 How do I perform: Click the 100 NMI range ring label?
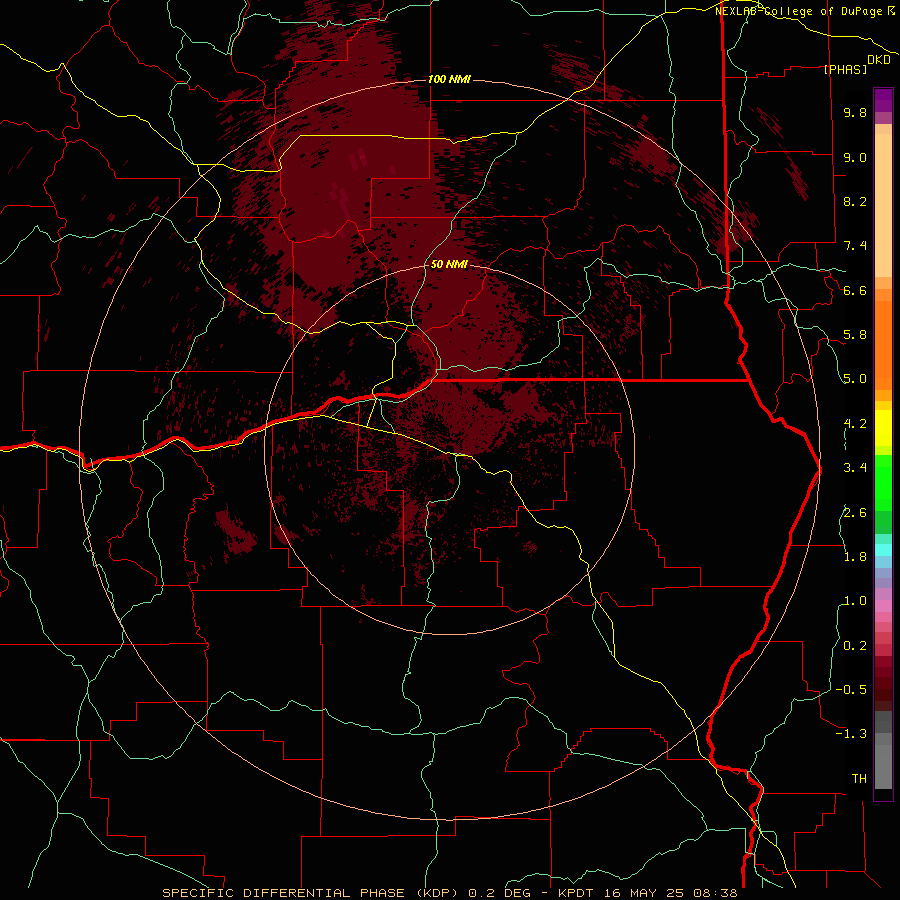pos(449,79)
